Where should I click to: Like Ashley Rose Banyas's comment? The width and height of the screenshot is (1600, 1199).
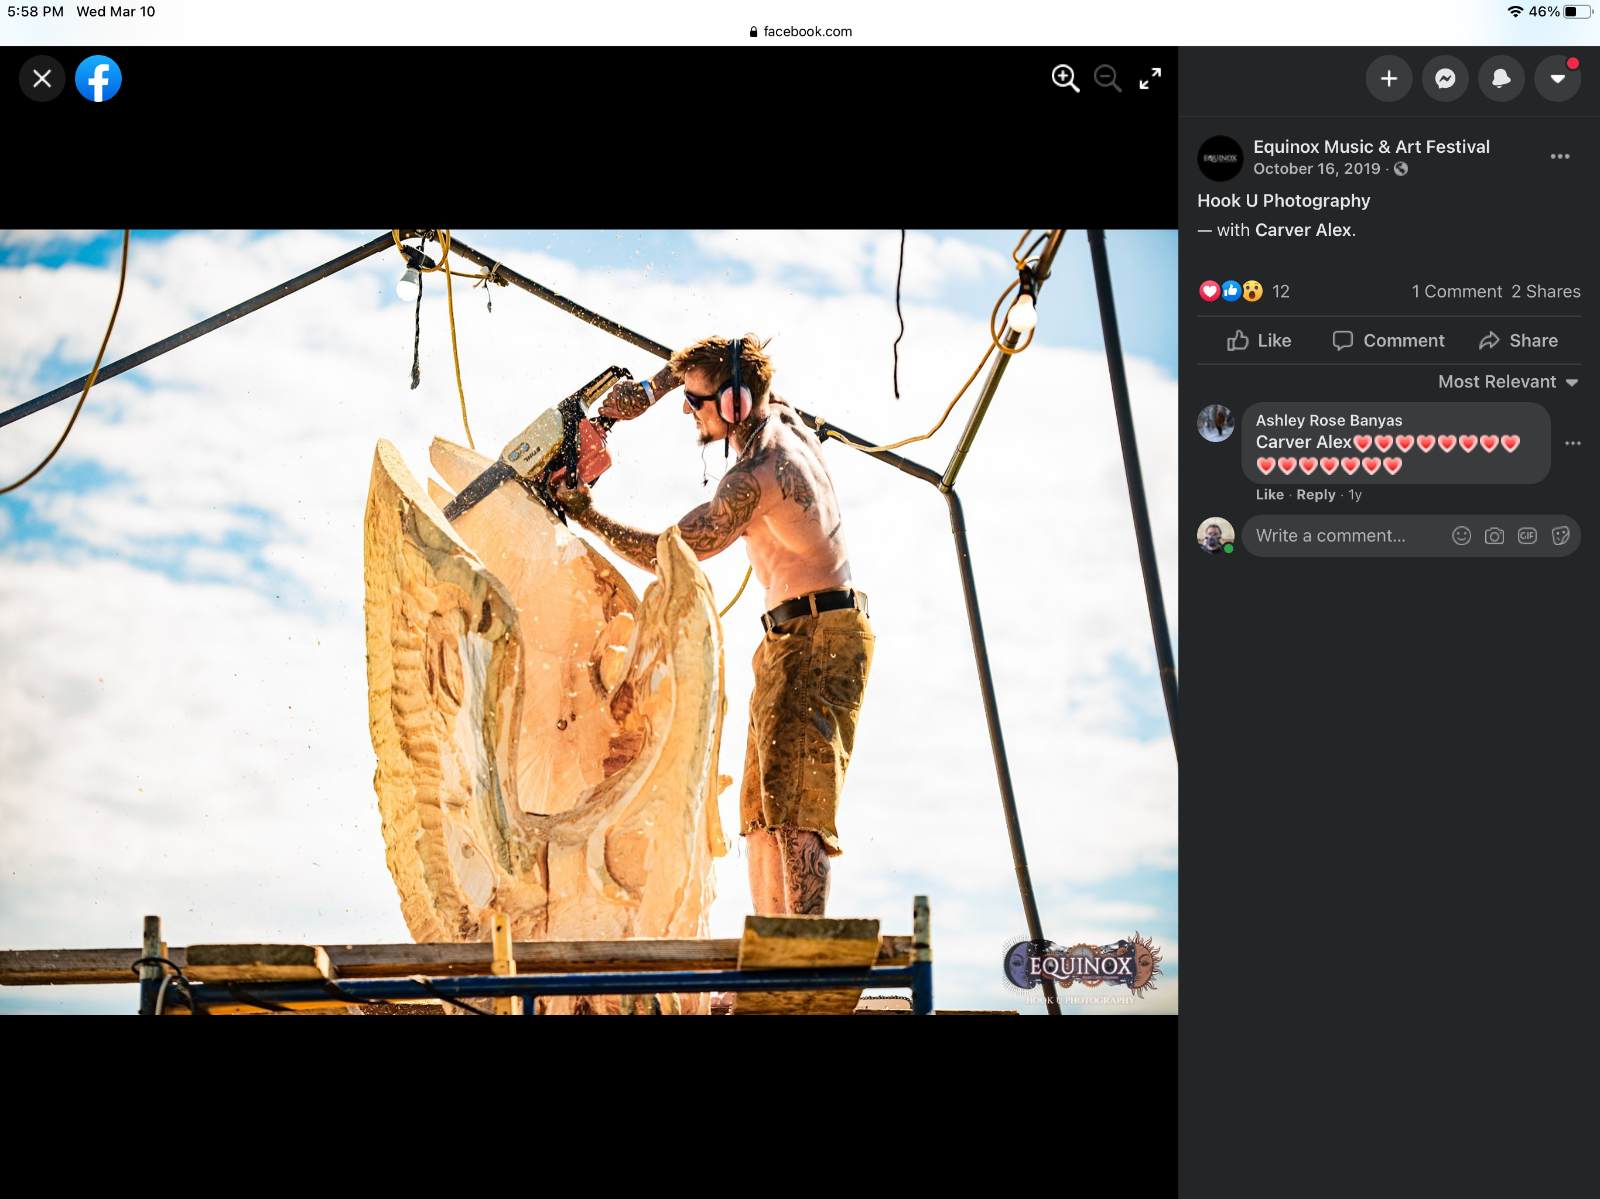point(1269,495)
